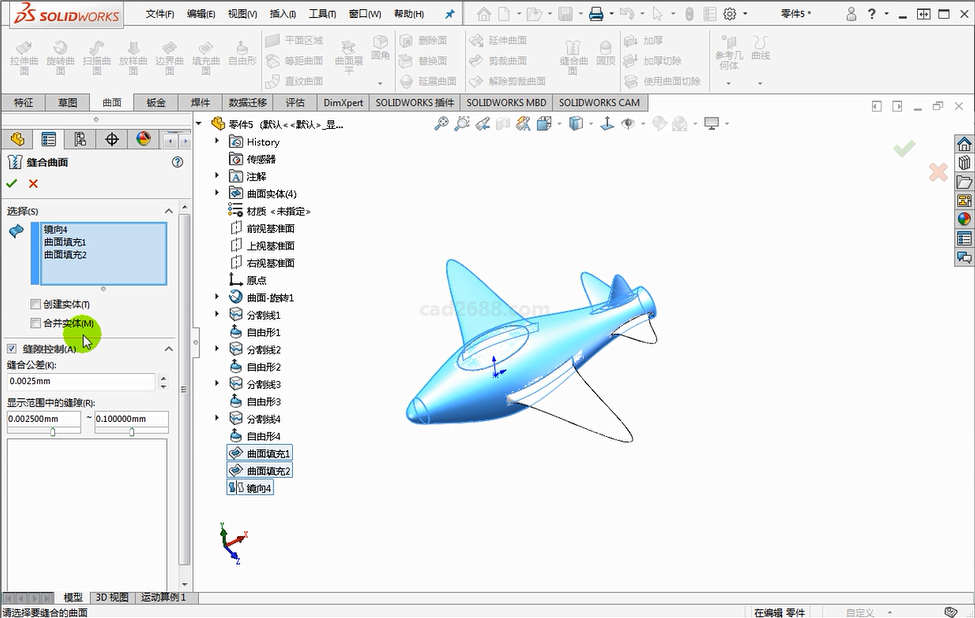The image size is (975, 618).
Task: Uncheck the 缝隙控制 checkbox
Action: 12,349
